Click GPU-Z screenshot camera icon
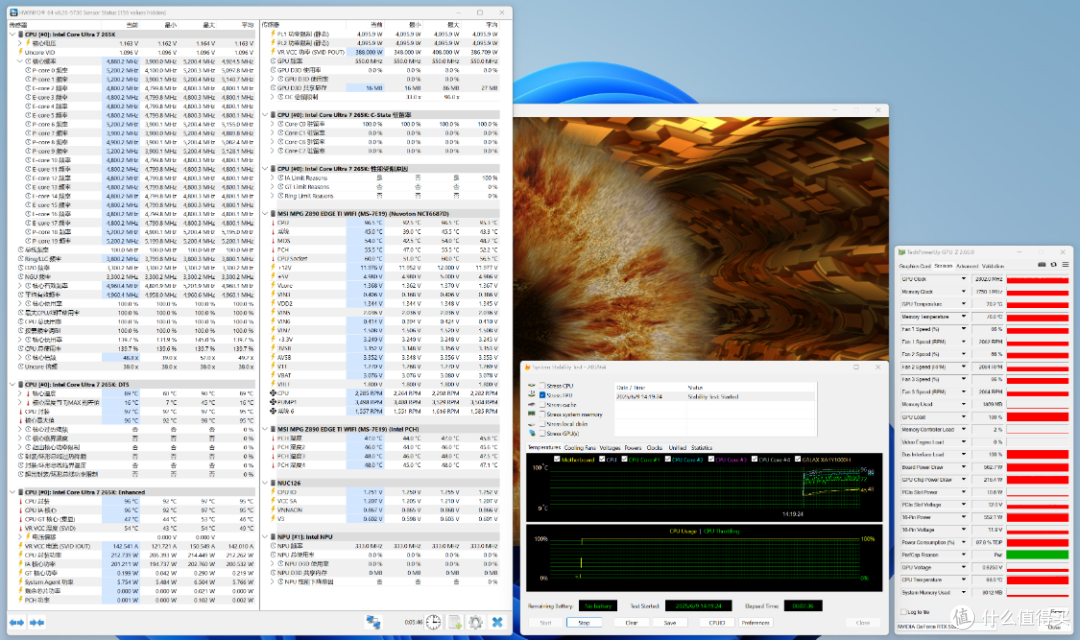The width and height of the screenshot is (1080, 640). [x=1041, y=265]
